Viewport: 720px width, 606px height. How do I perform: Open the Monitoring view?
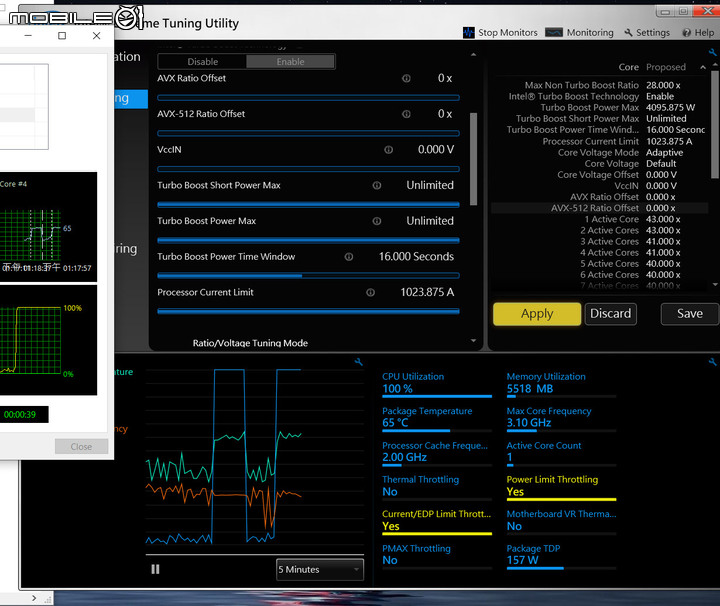pos(579,33)
